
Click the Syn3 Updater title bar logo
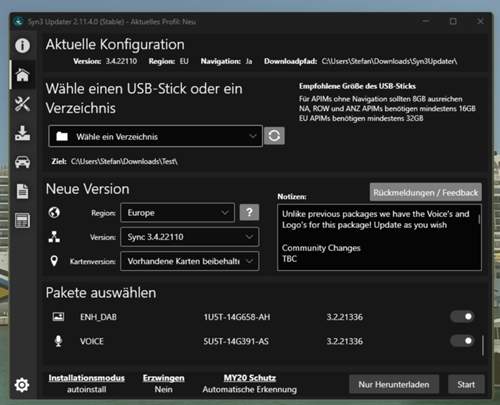19,22
